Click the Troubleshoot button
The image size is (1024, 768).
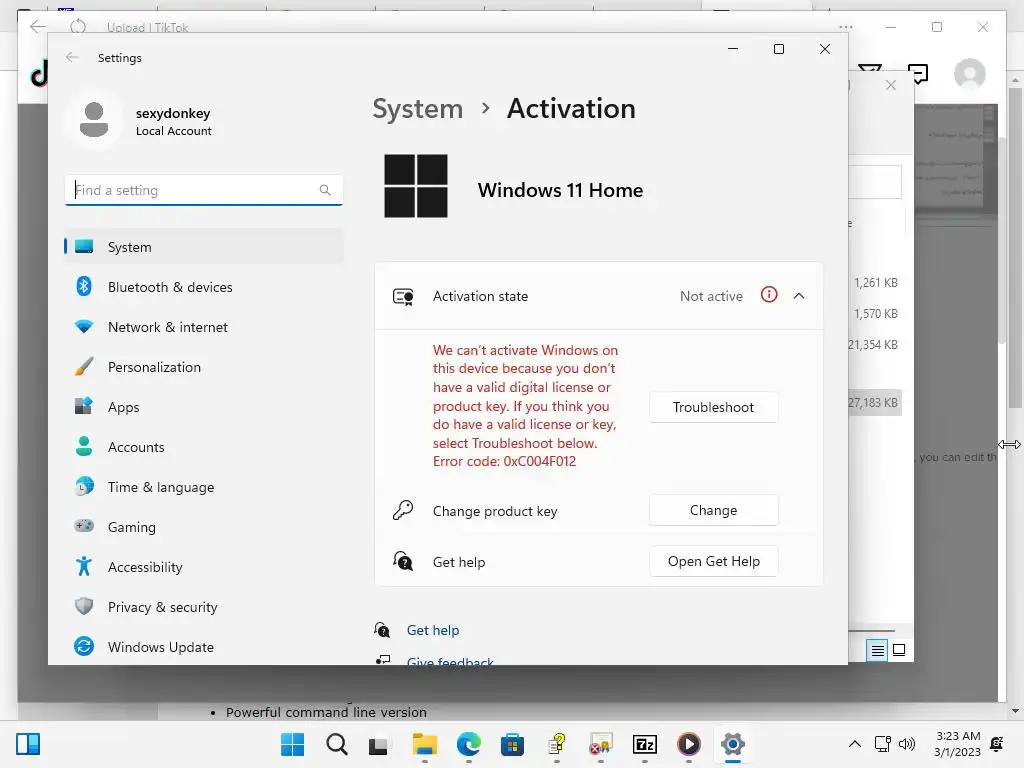(x=714, y=407)
